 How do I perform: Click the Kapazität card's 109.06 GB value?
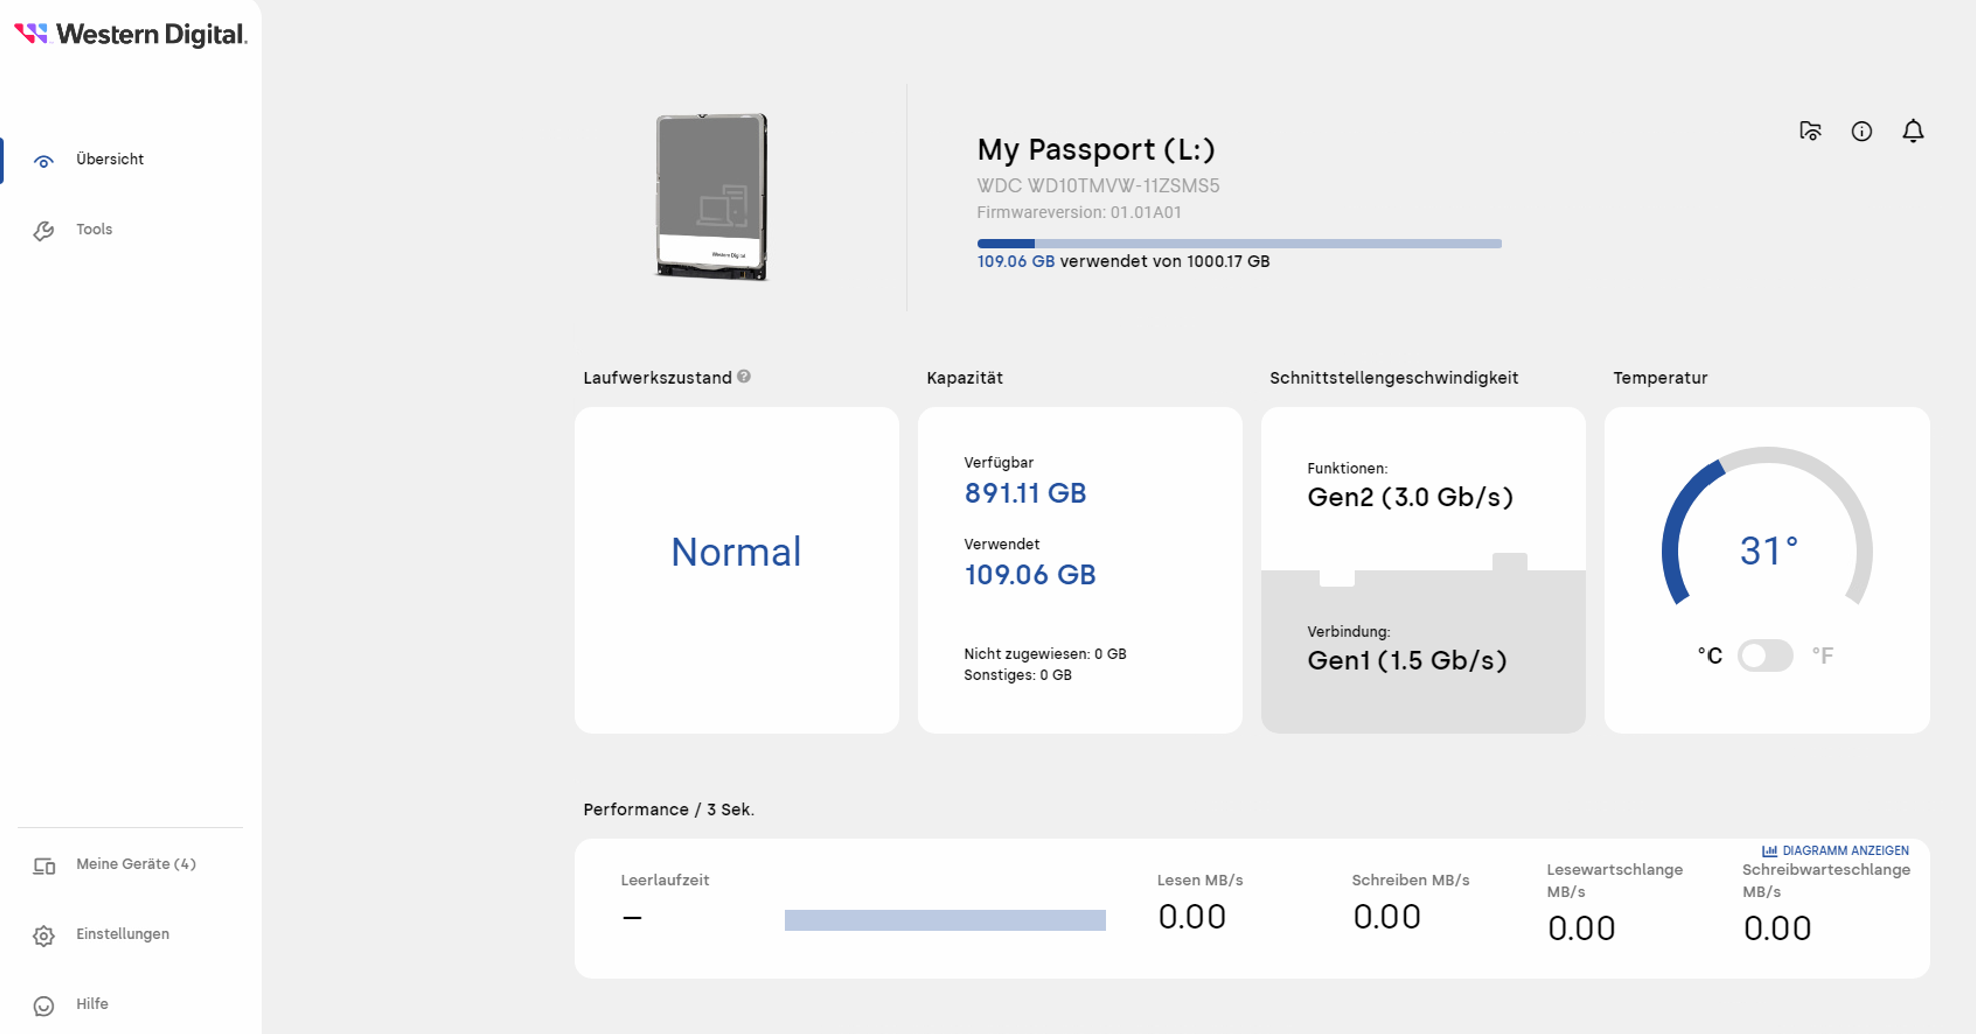[x=1030, y=575]
